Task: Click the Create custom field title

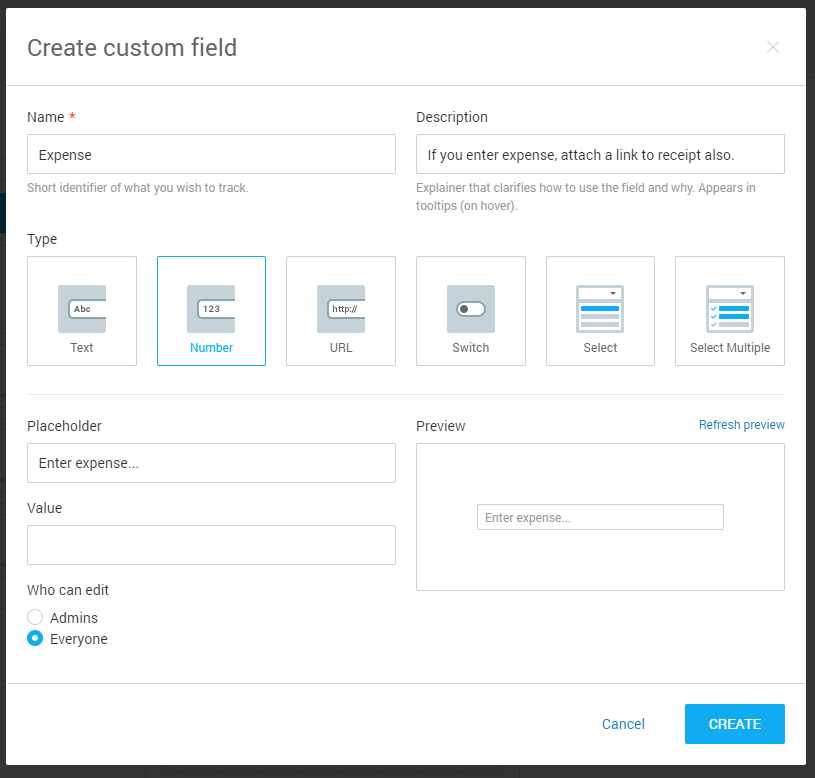Action: pos(132,48)
